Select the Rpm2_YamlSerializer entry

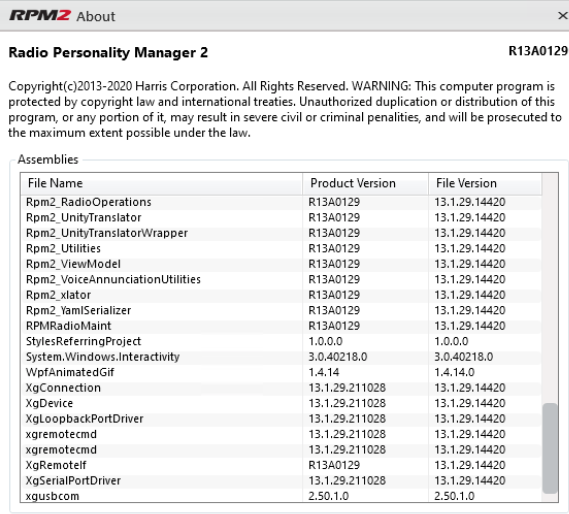pyautogui.click(x=281, y=310)
